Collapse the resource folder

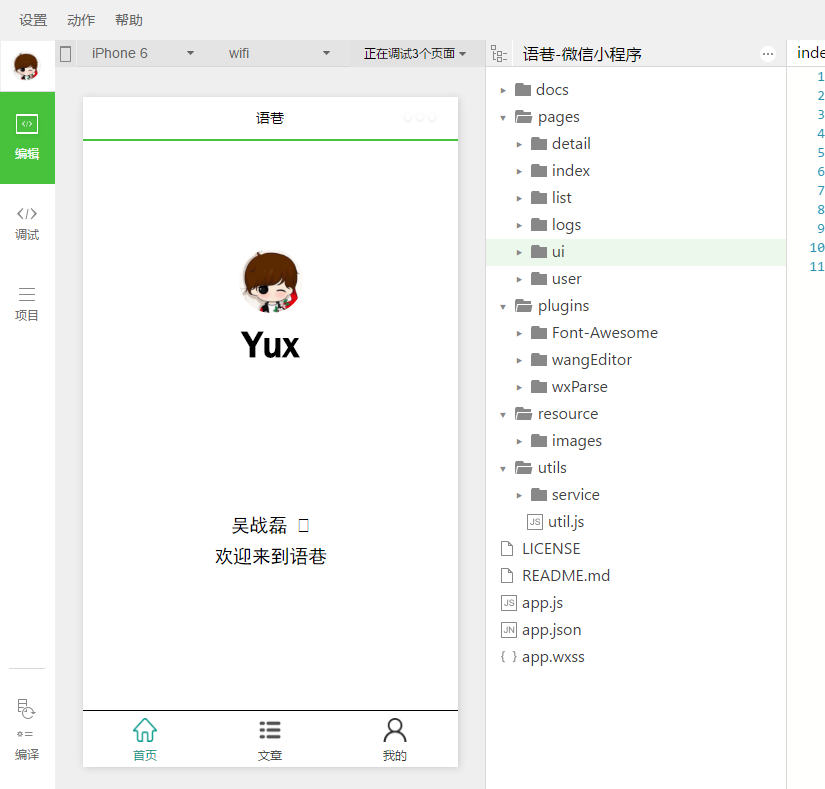(x=503, y=414)
